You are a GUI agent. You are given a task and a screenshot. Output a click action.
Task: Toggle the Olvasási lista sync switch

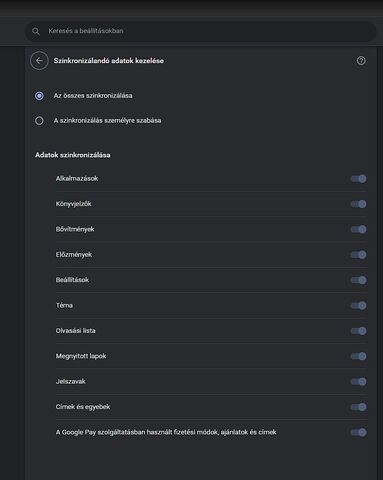pos(358,331)
